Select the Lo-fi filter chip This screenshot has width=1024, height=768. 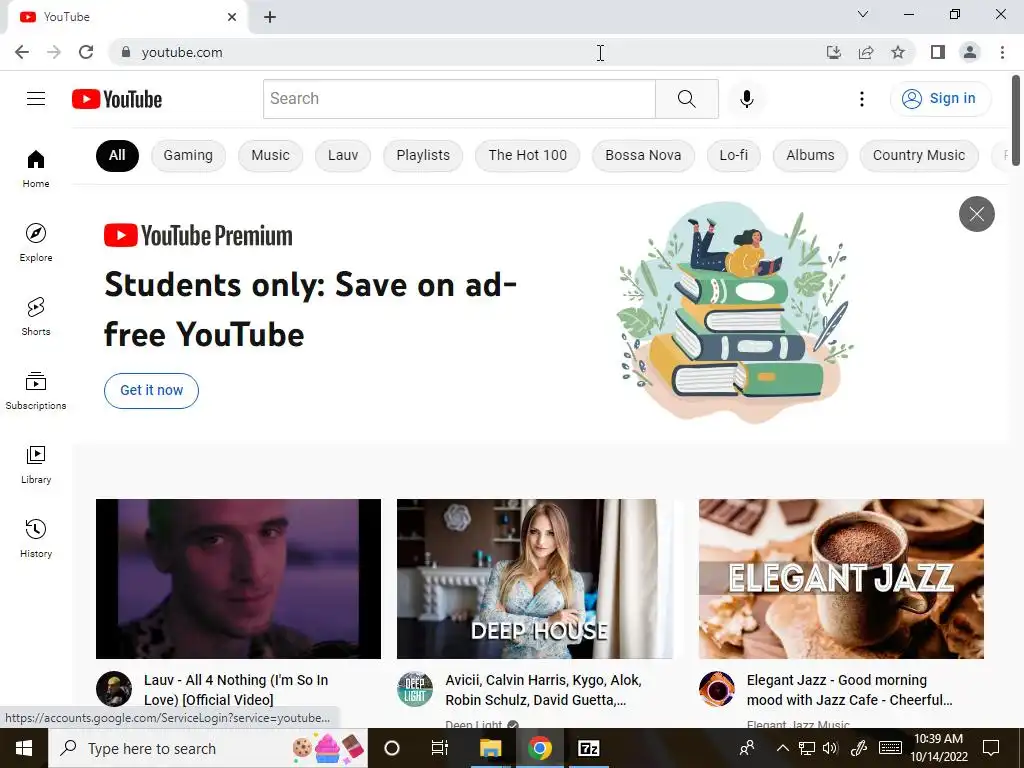pos(734,155)
